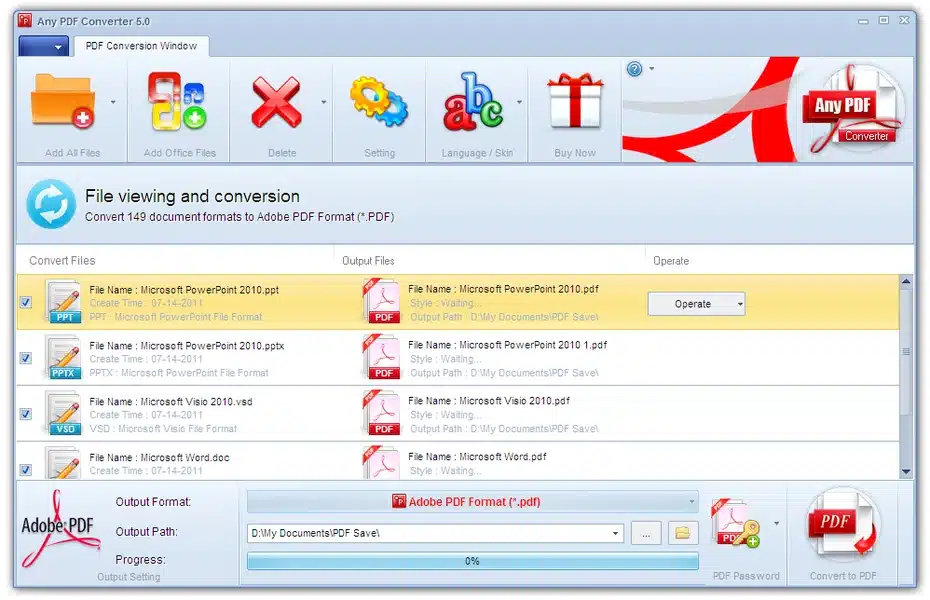Click 'File Name : Microsoft Visio 2010.pdf' text
The height and width of the screenshot is (600, 930).
coord(489,401)
